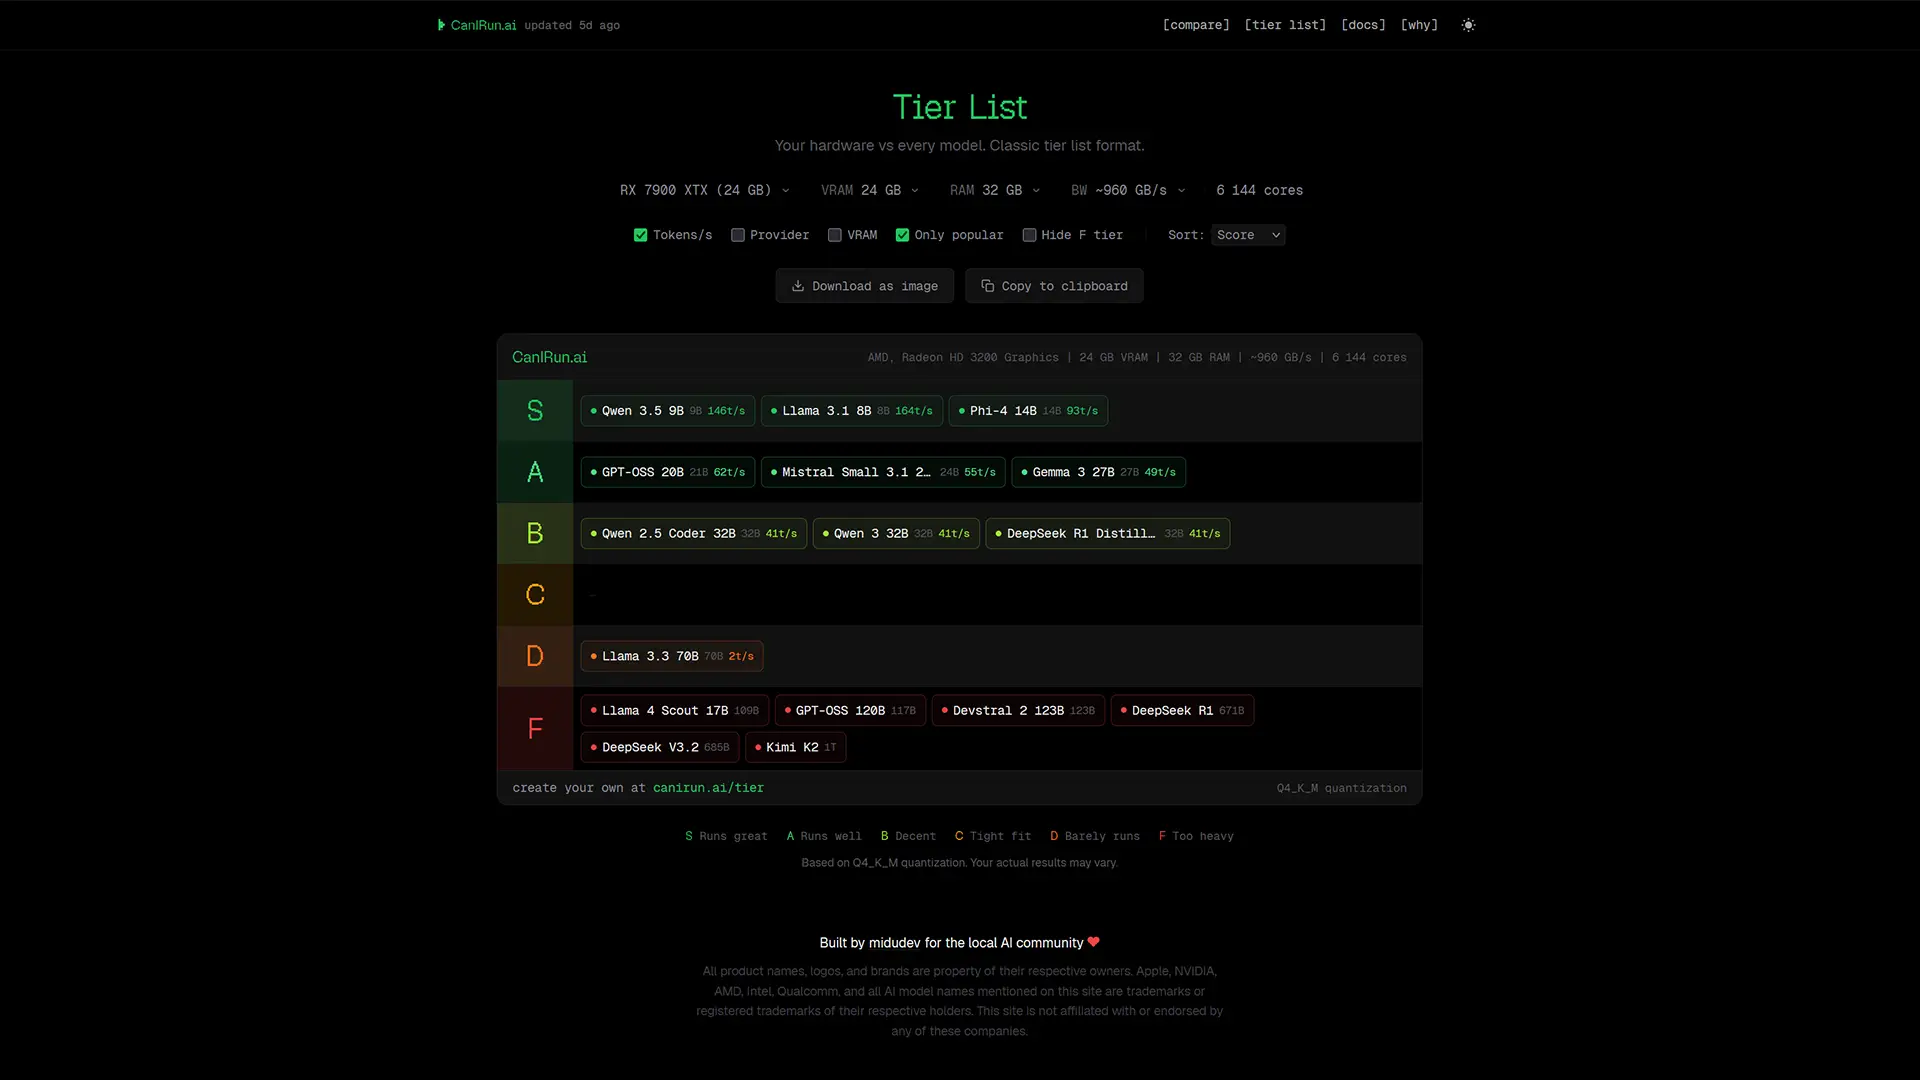This screenshot has height=1080, width=1920.
Task: Click the S tier label block
Action: click(535, 411)
